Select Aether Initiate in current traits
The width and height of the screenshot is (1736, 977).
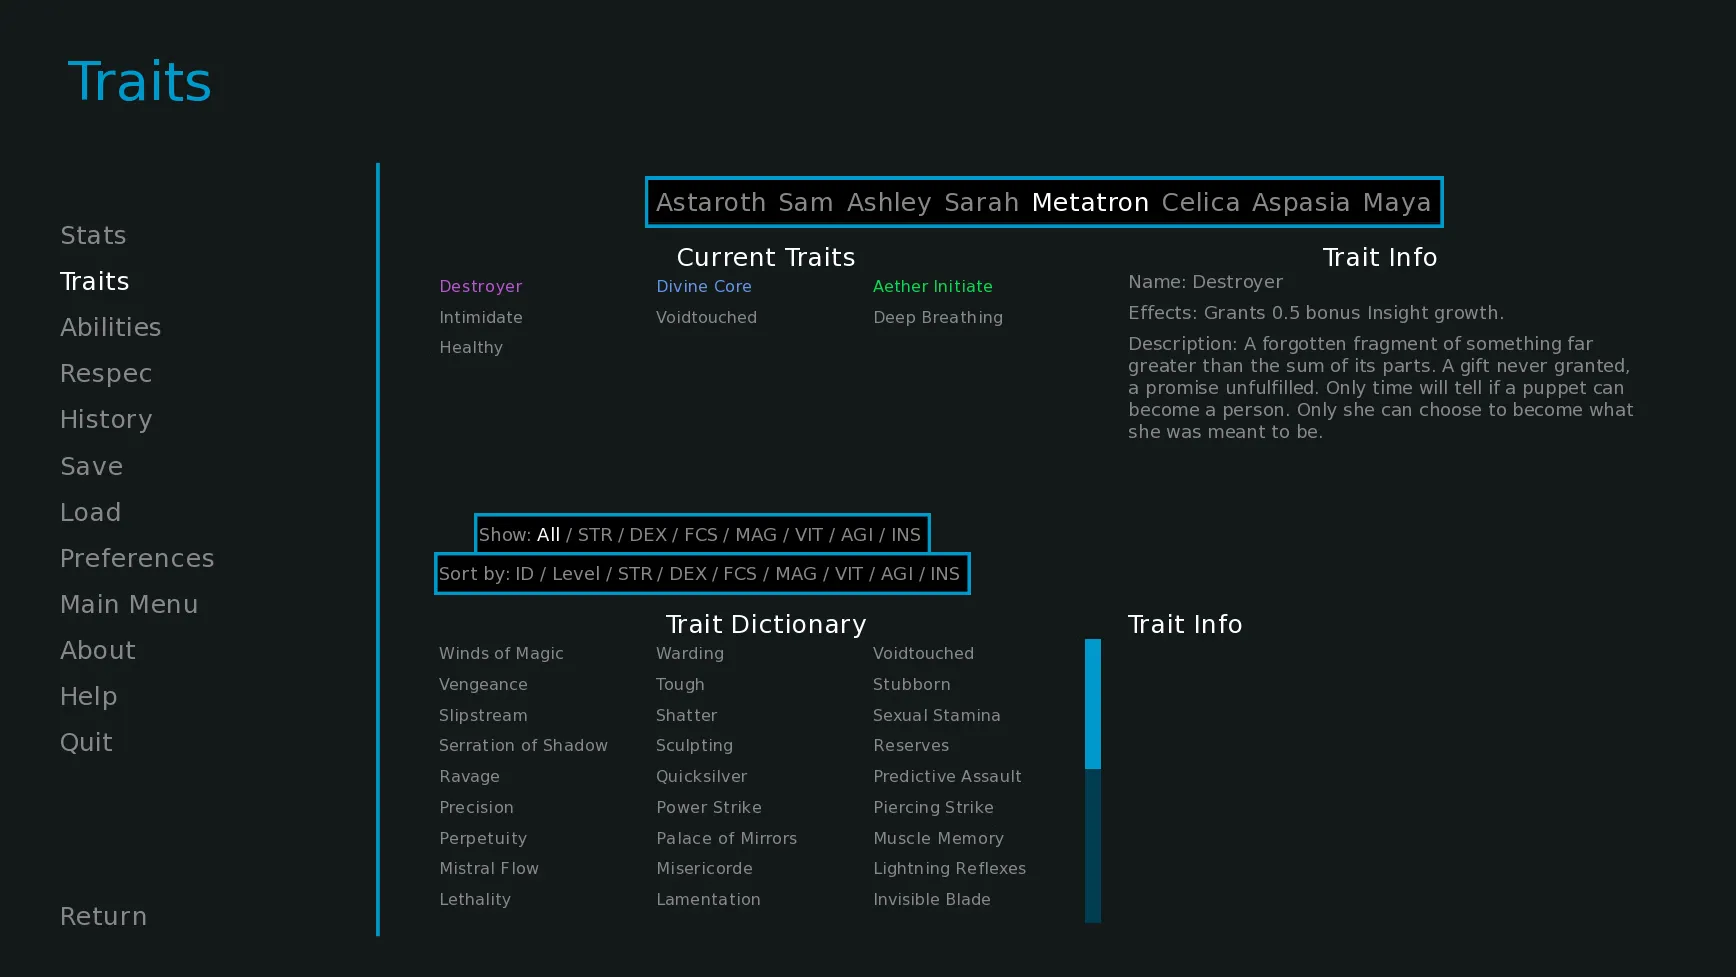coord(933,286)
